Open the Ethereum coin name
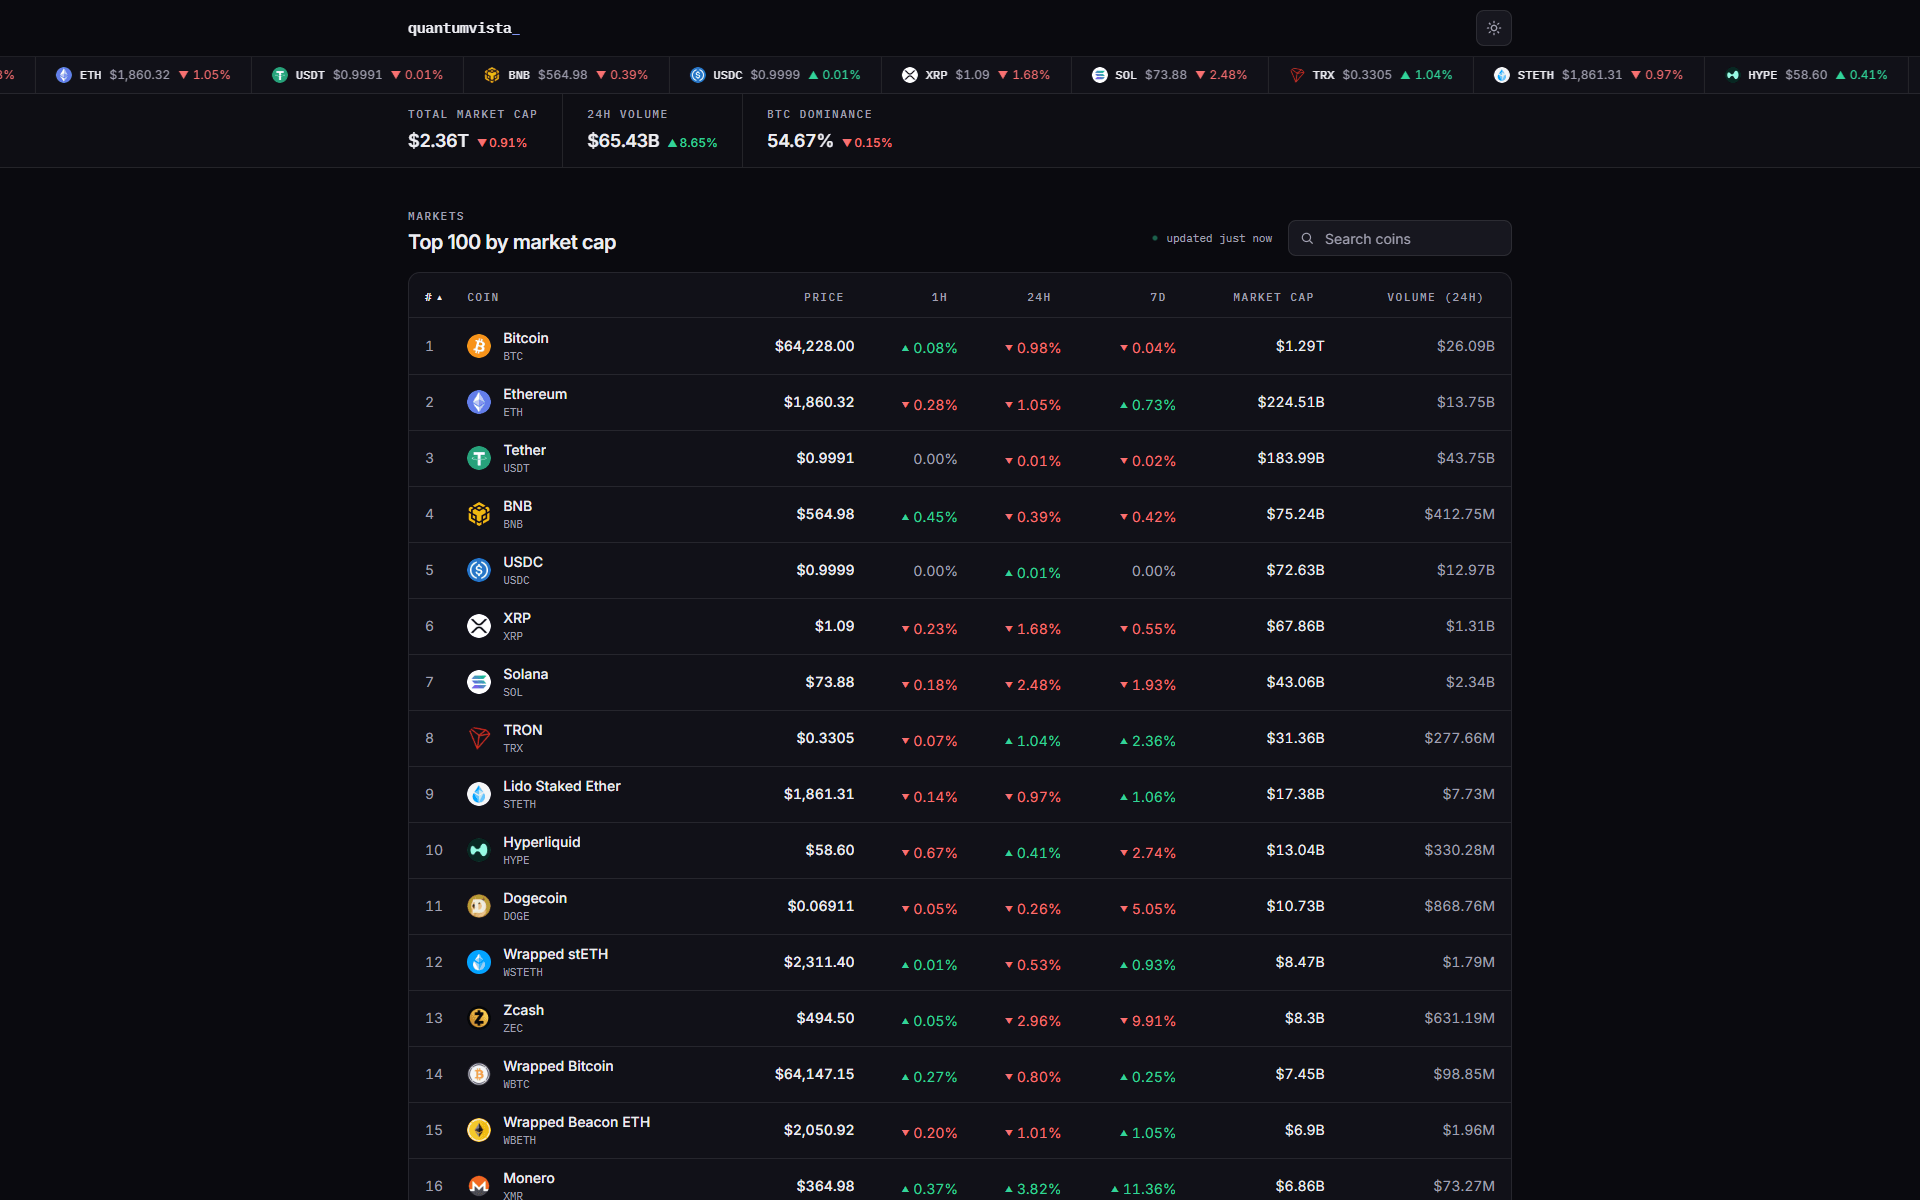This screenshot has height=1200, width=1920. [535, 394]
